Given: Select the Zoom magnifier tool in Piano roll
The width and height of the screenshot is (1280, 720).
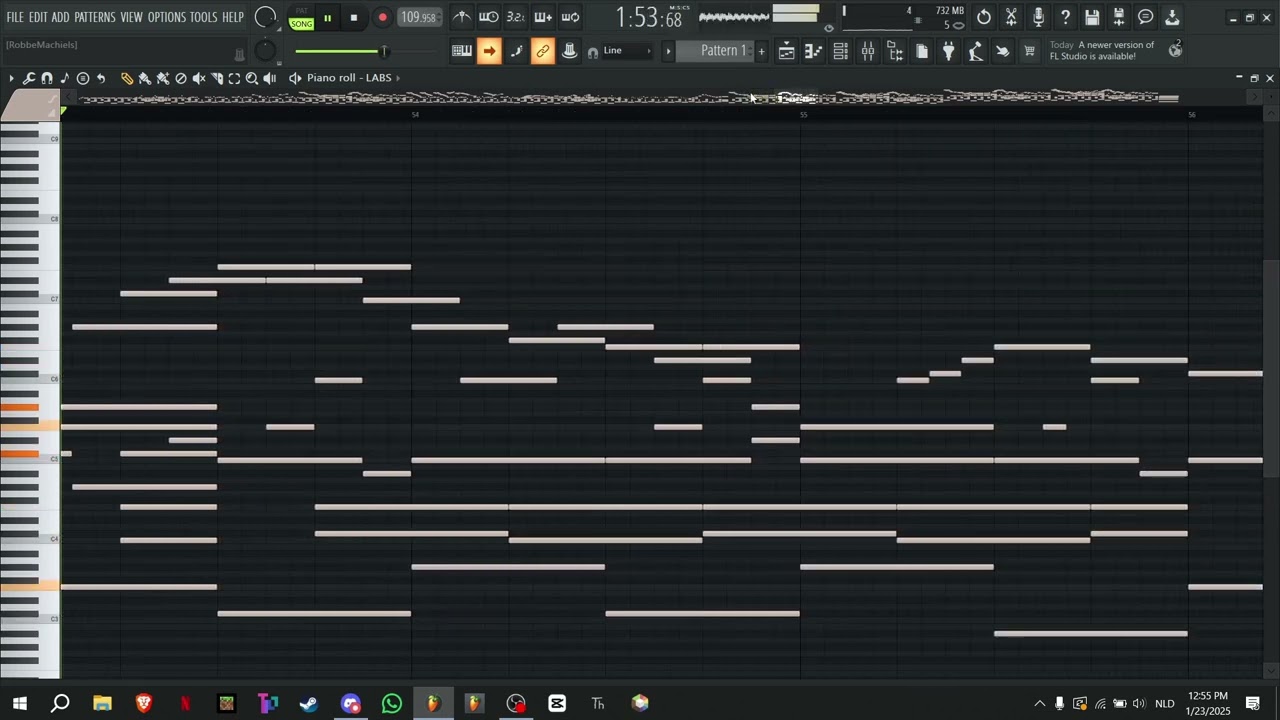Looking at the screenshot, I should coord(252,78).
